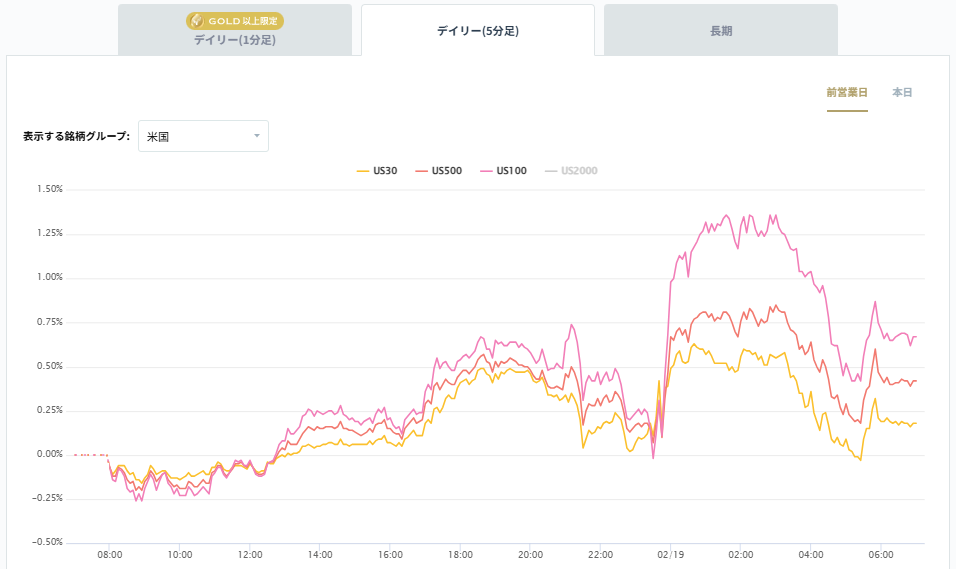Viewport: 956px width, 569px height.
Task: Click the yellow US30 legend line marker
Action: pyautogui.click(x=362, y=171)
